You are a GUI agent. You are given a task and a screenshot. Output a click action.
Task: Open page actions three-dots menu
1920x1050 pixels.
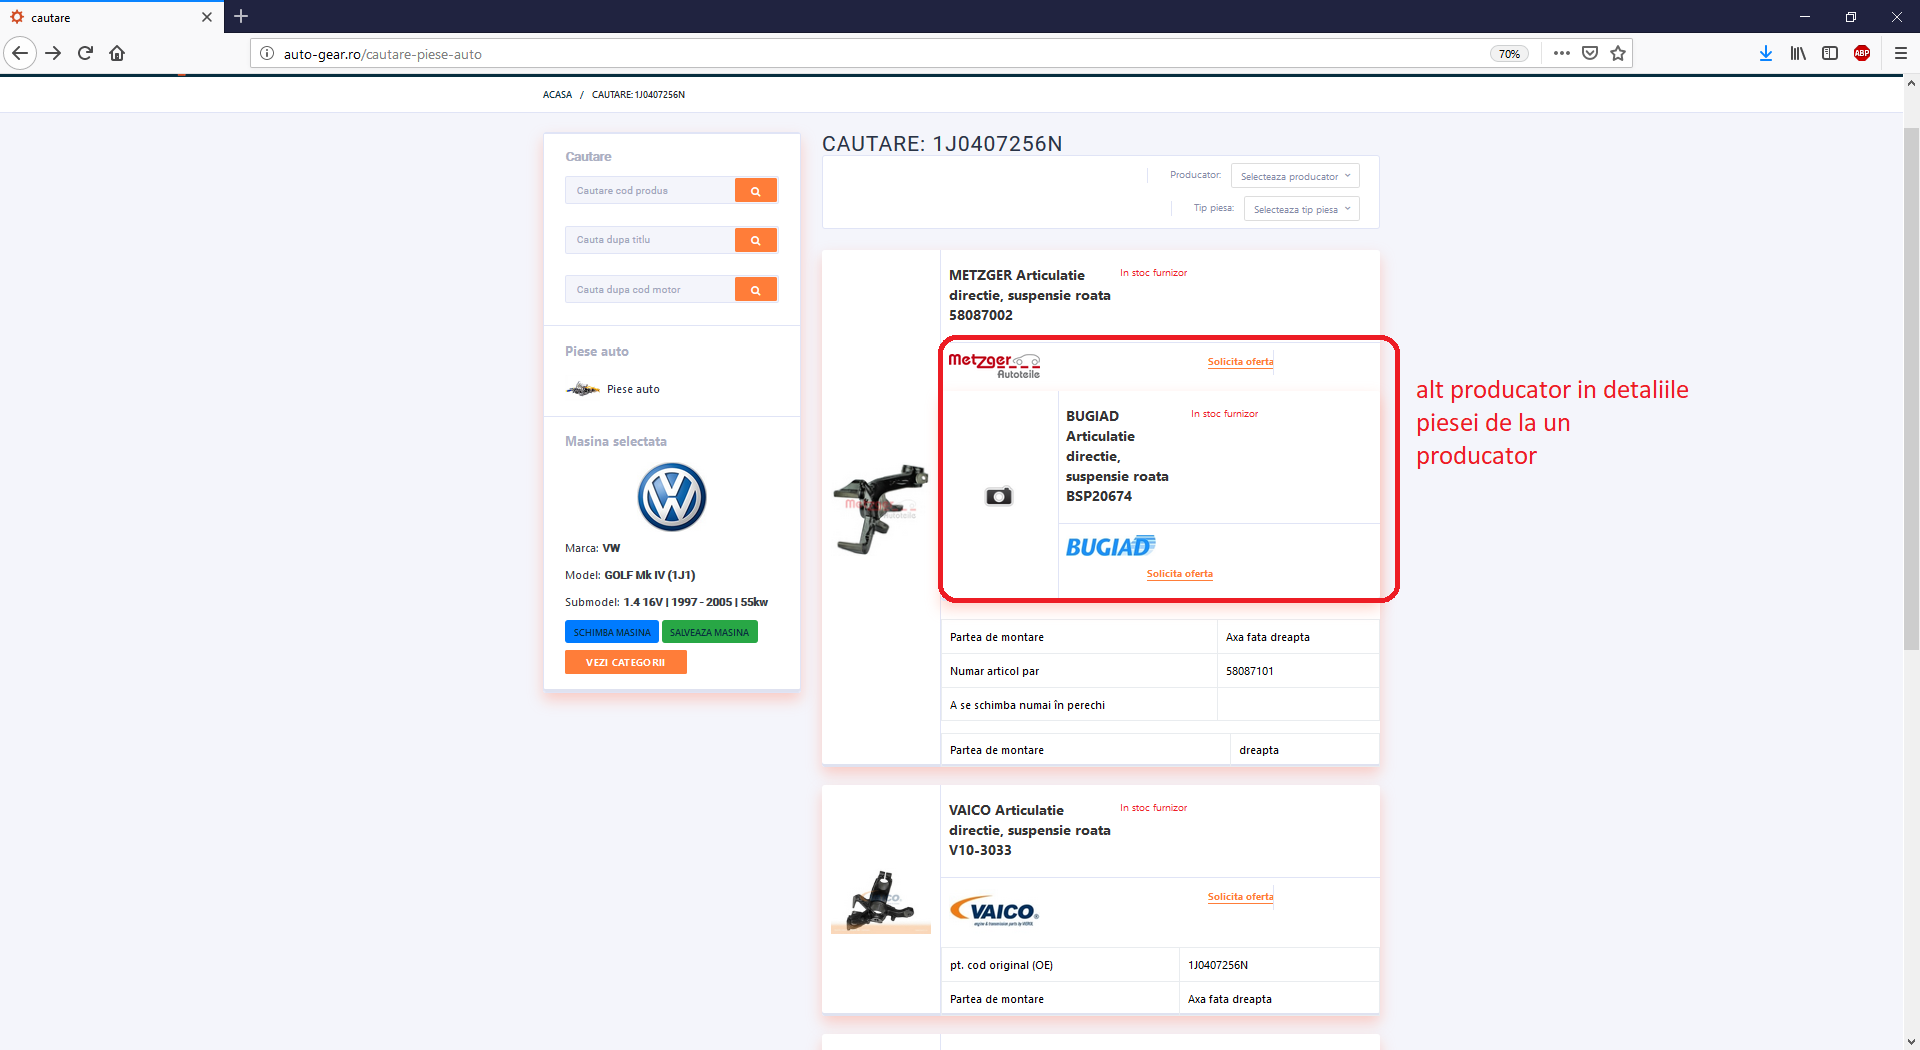(1561, 53)
